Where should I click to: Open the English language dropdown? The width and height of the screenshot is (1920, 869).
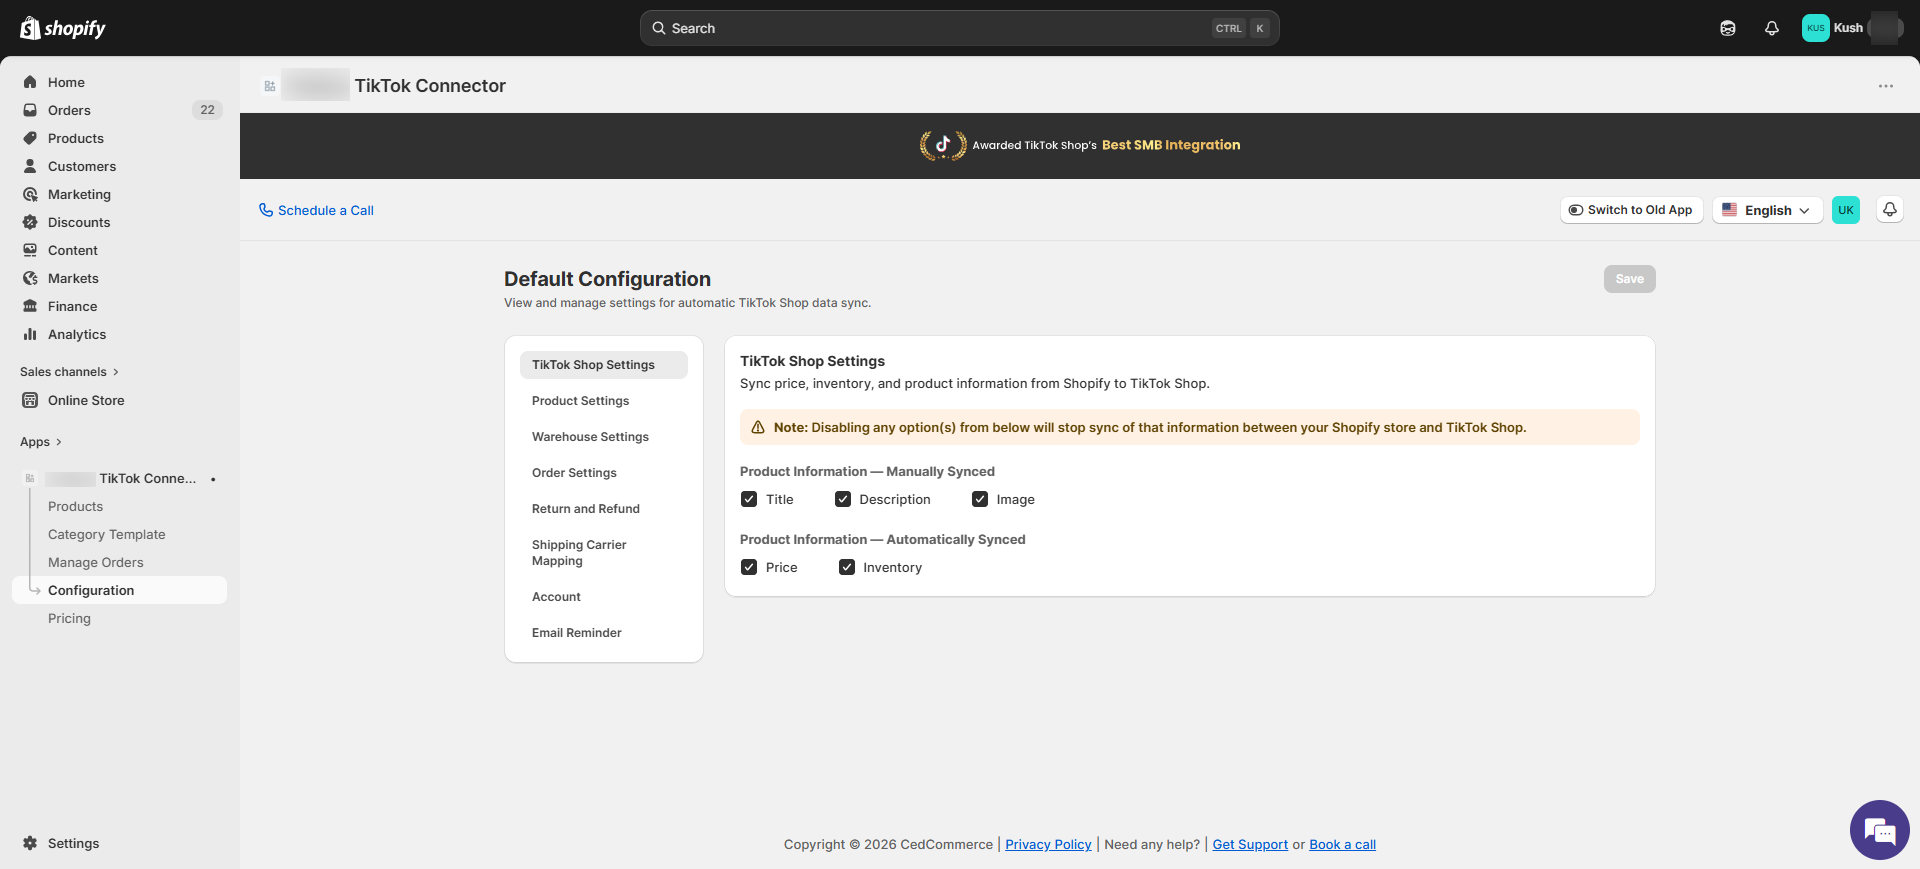tap(1767, 210)
